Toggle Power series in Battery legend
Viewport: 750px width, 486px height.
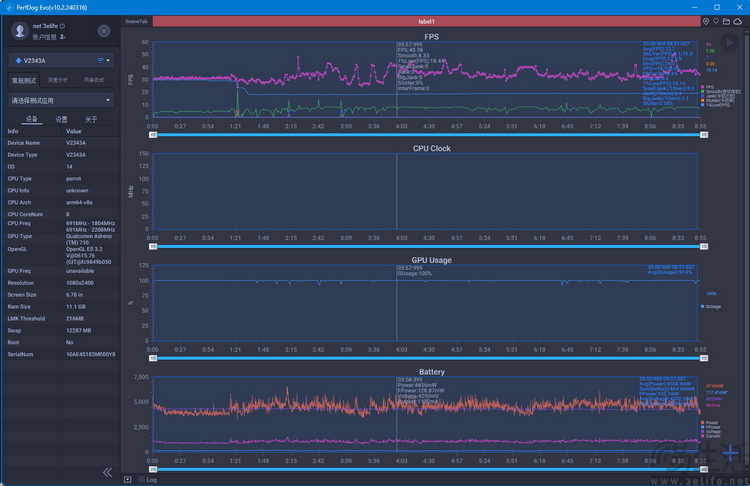click(x=709, y=423)
